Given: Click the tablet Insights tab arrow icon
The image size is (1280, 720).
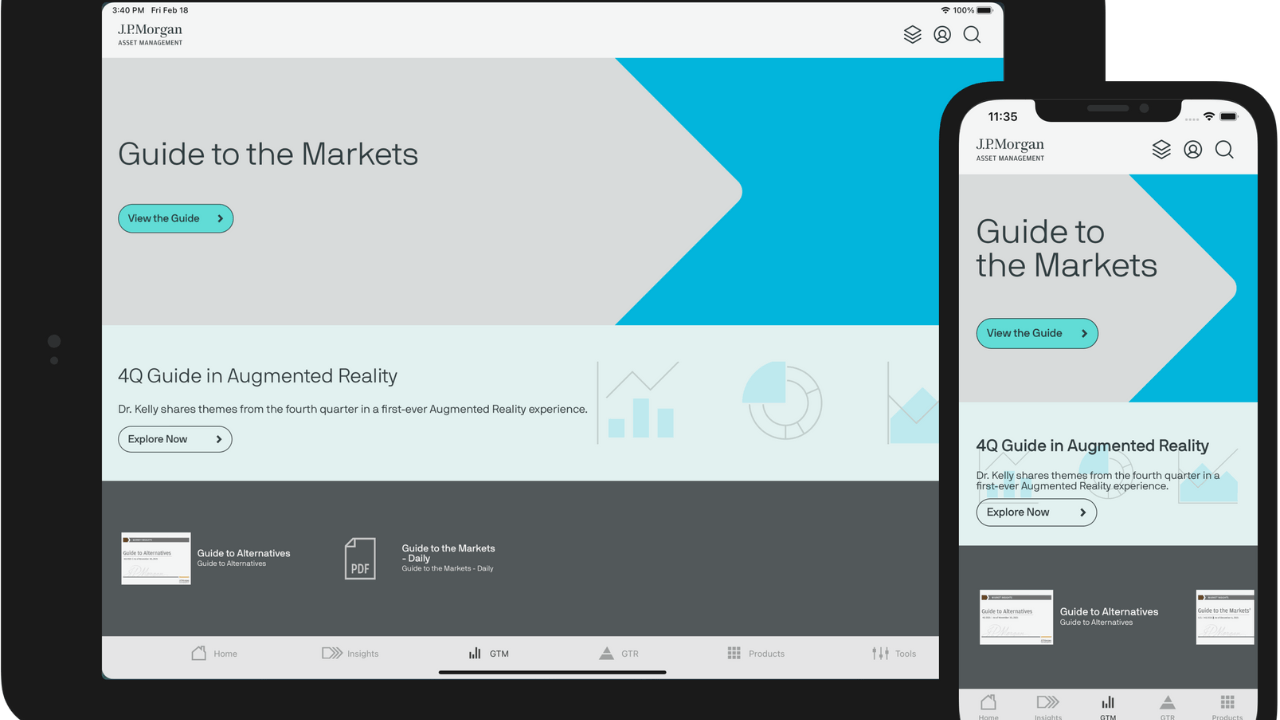Looking at the screenshot, I should coord(332,653).
